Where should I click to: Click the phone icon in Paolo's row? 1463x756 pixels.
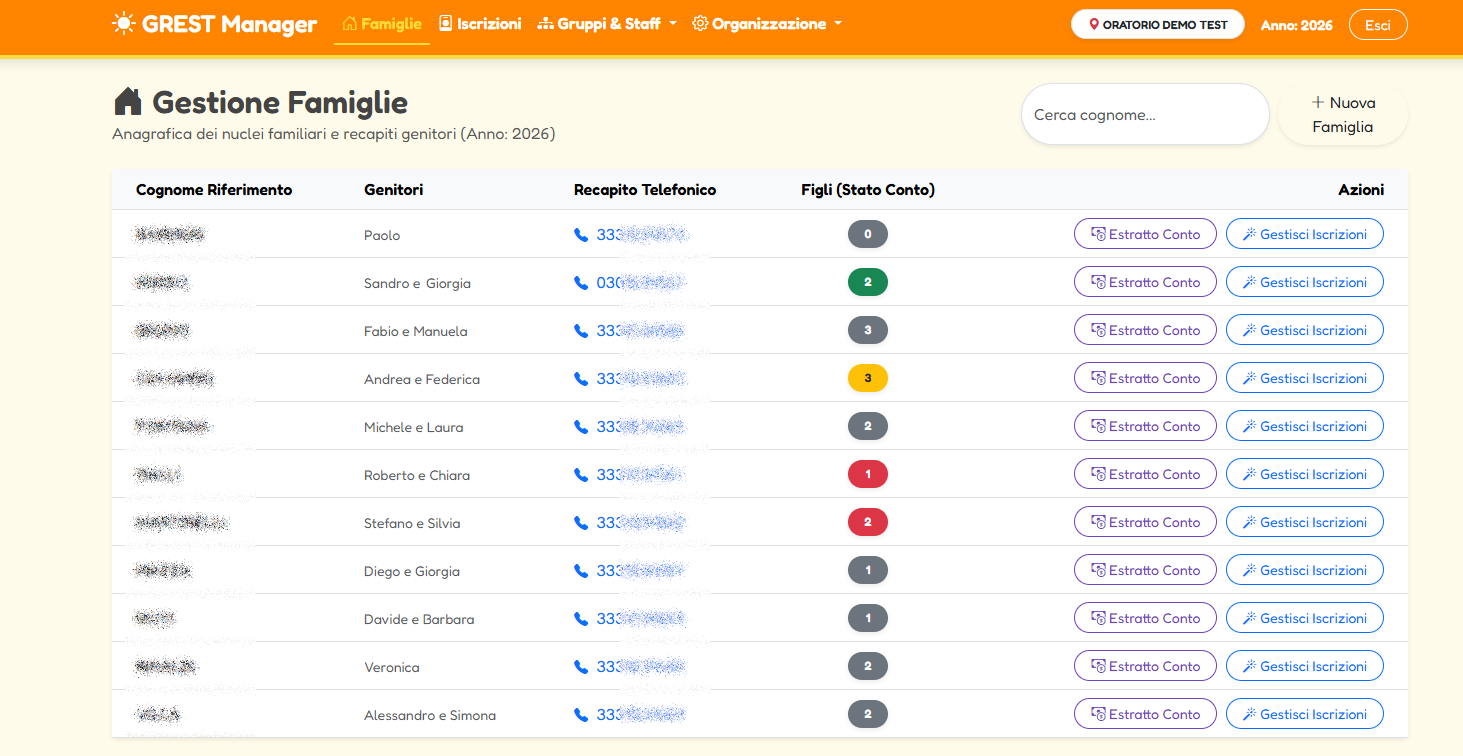pyautogui.click(x=581, y=235)
